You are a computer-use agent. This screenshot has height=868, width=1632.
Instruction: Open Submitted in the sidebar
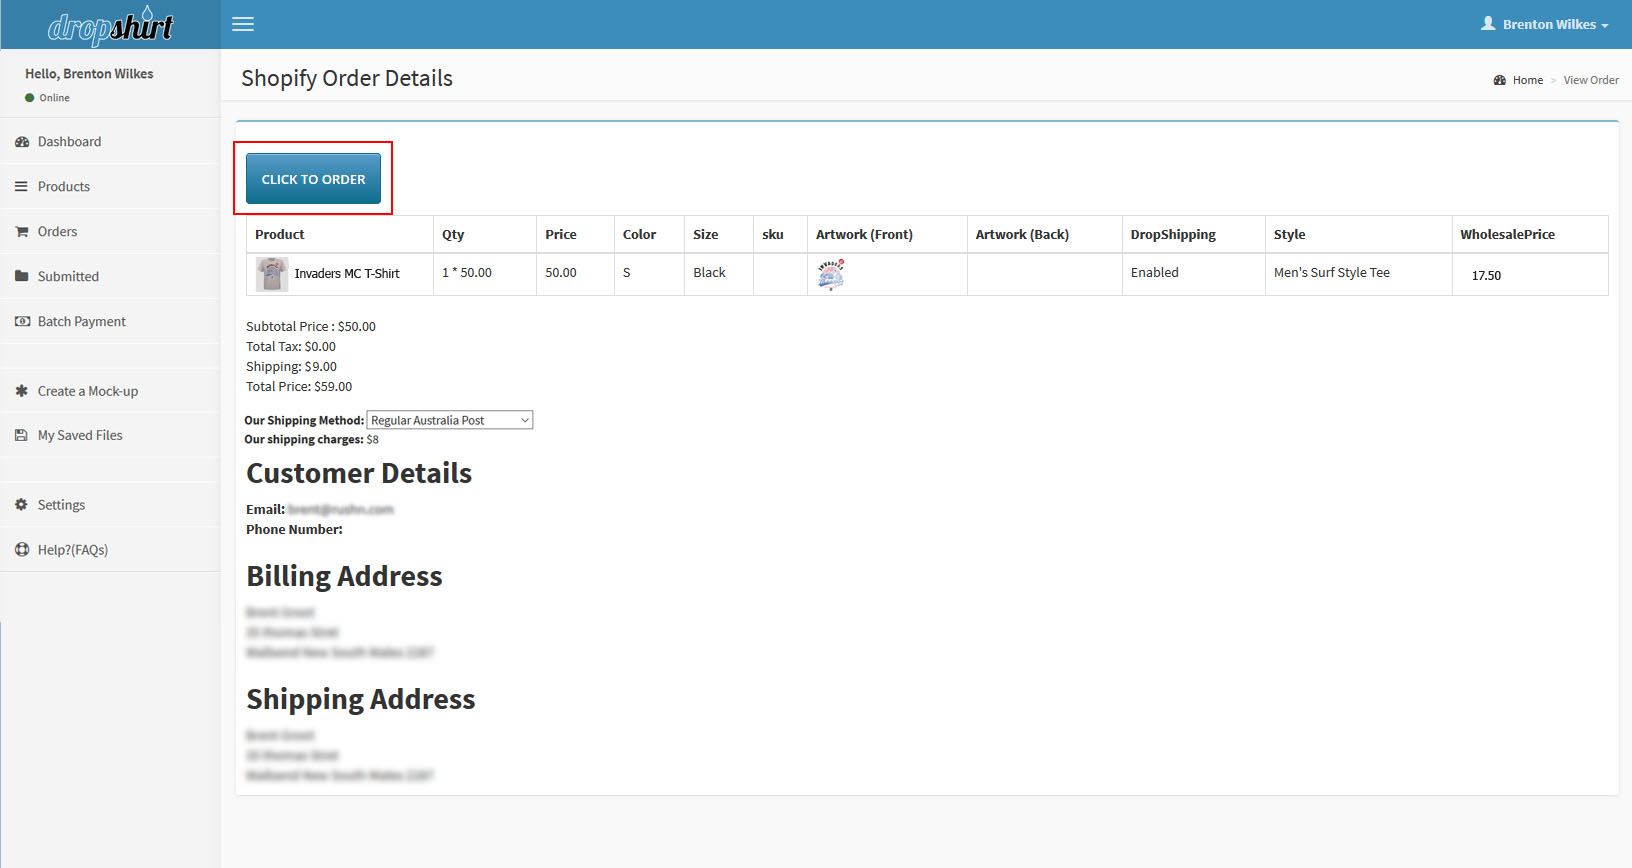(x=110, y=276)
